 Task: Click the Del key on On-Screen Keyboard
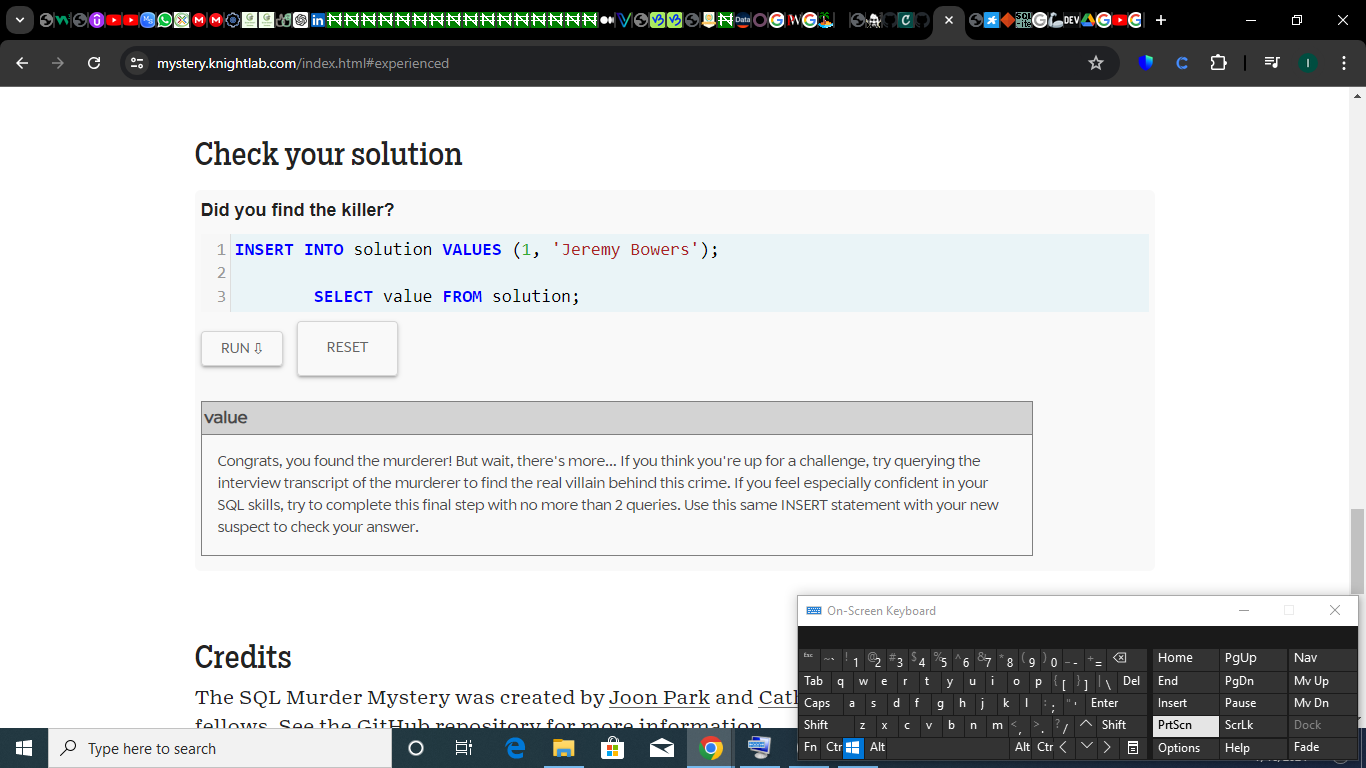[x=1131, y=681]
